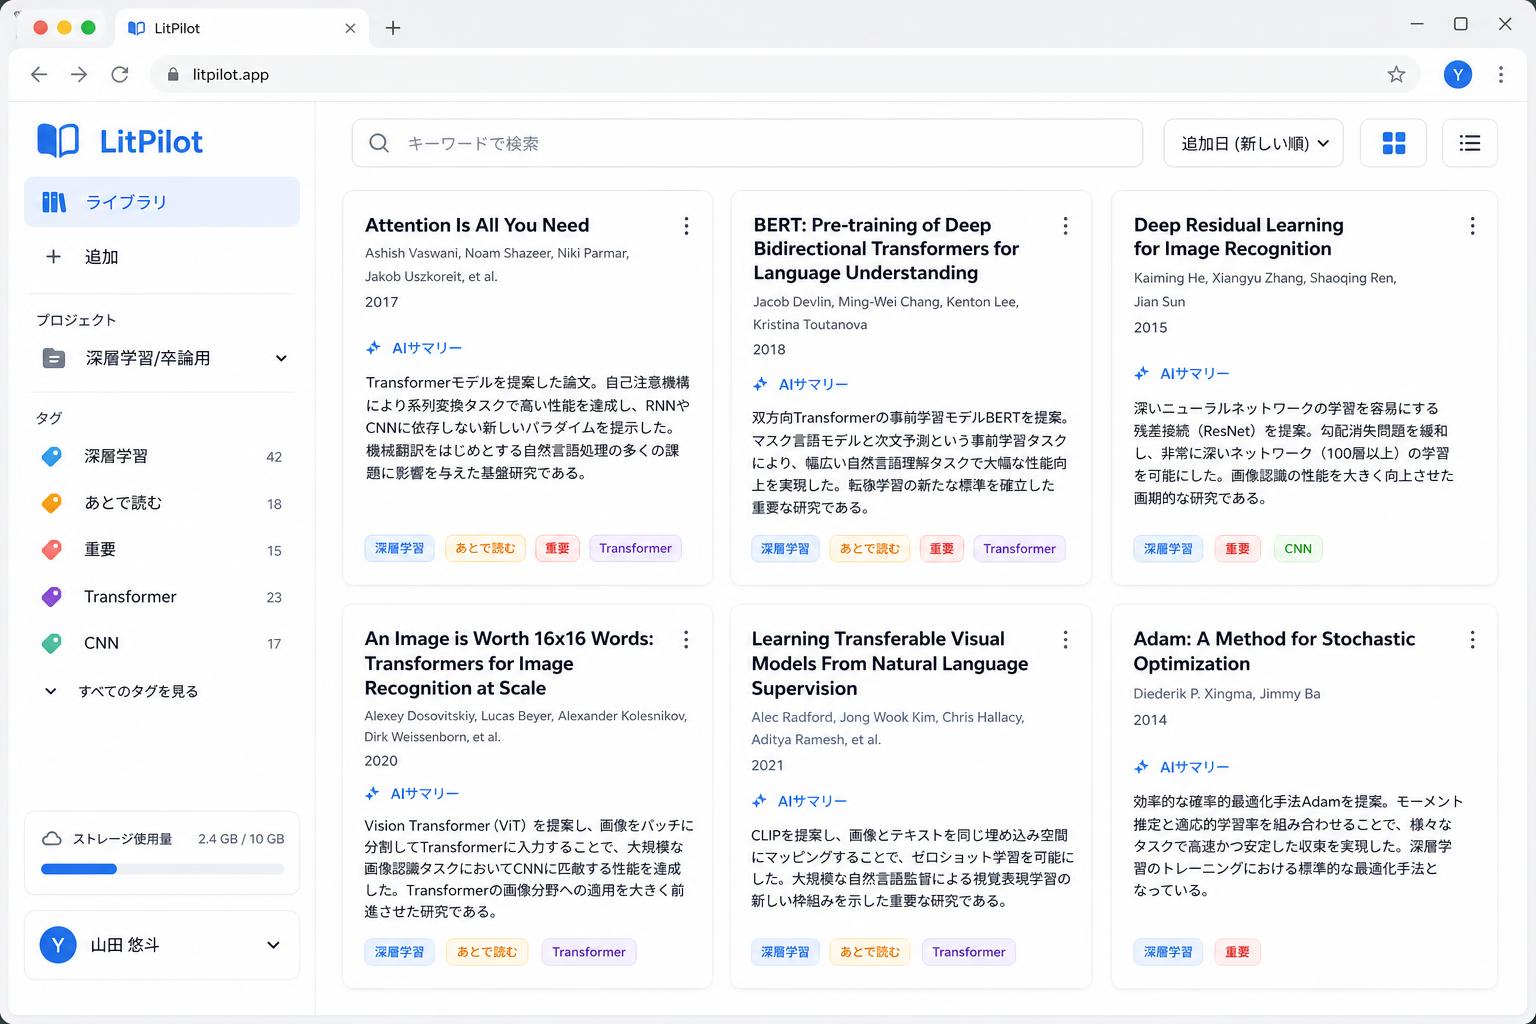This screenshot has width=1536, height=1024.
Task: Click the 重要 tag chip on BERT card
Action: (x=942, y=548)
